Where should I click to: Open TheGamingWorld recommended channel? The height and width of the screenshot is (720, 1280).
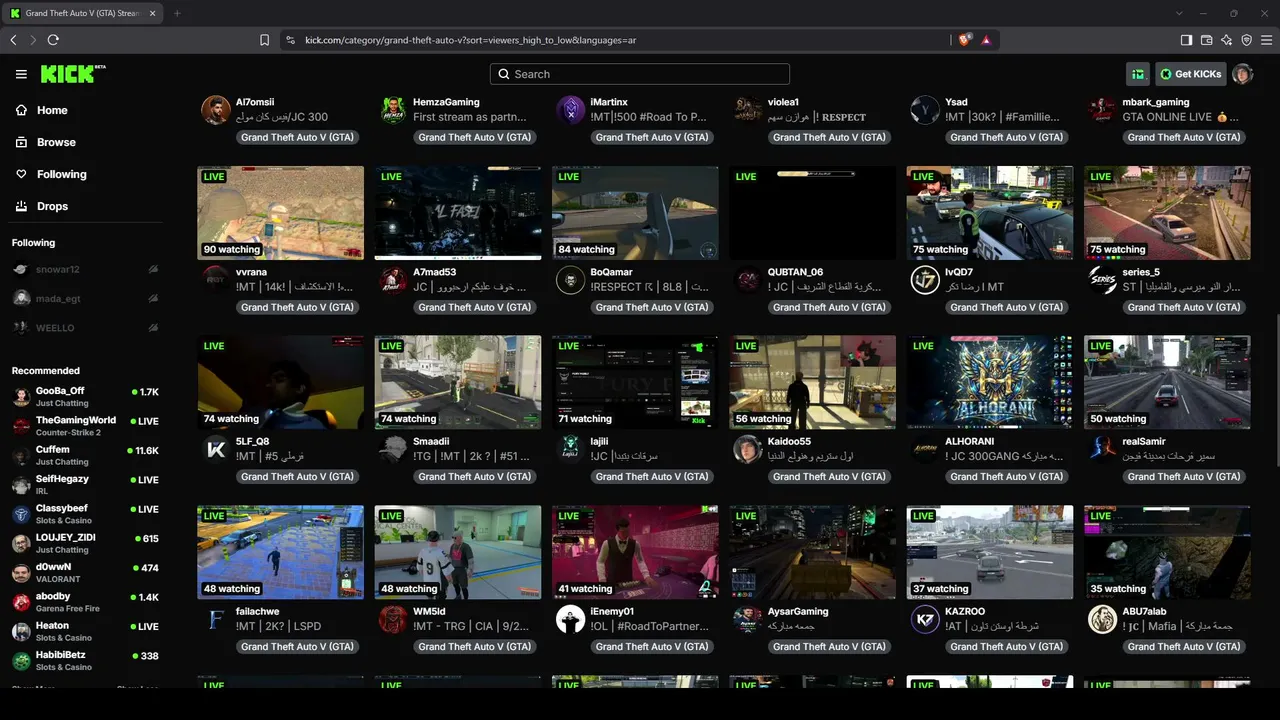coord(85,426)
